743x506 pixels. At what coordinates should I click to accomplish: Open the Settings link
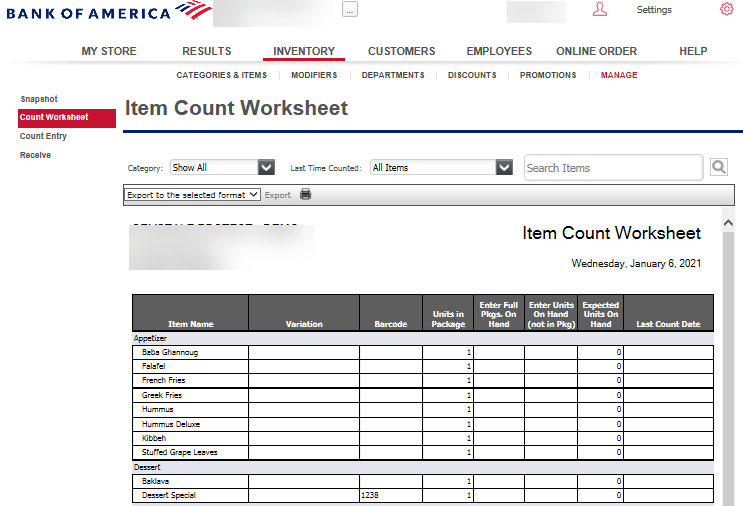(x=654, y=10)
